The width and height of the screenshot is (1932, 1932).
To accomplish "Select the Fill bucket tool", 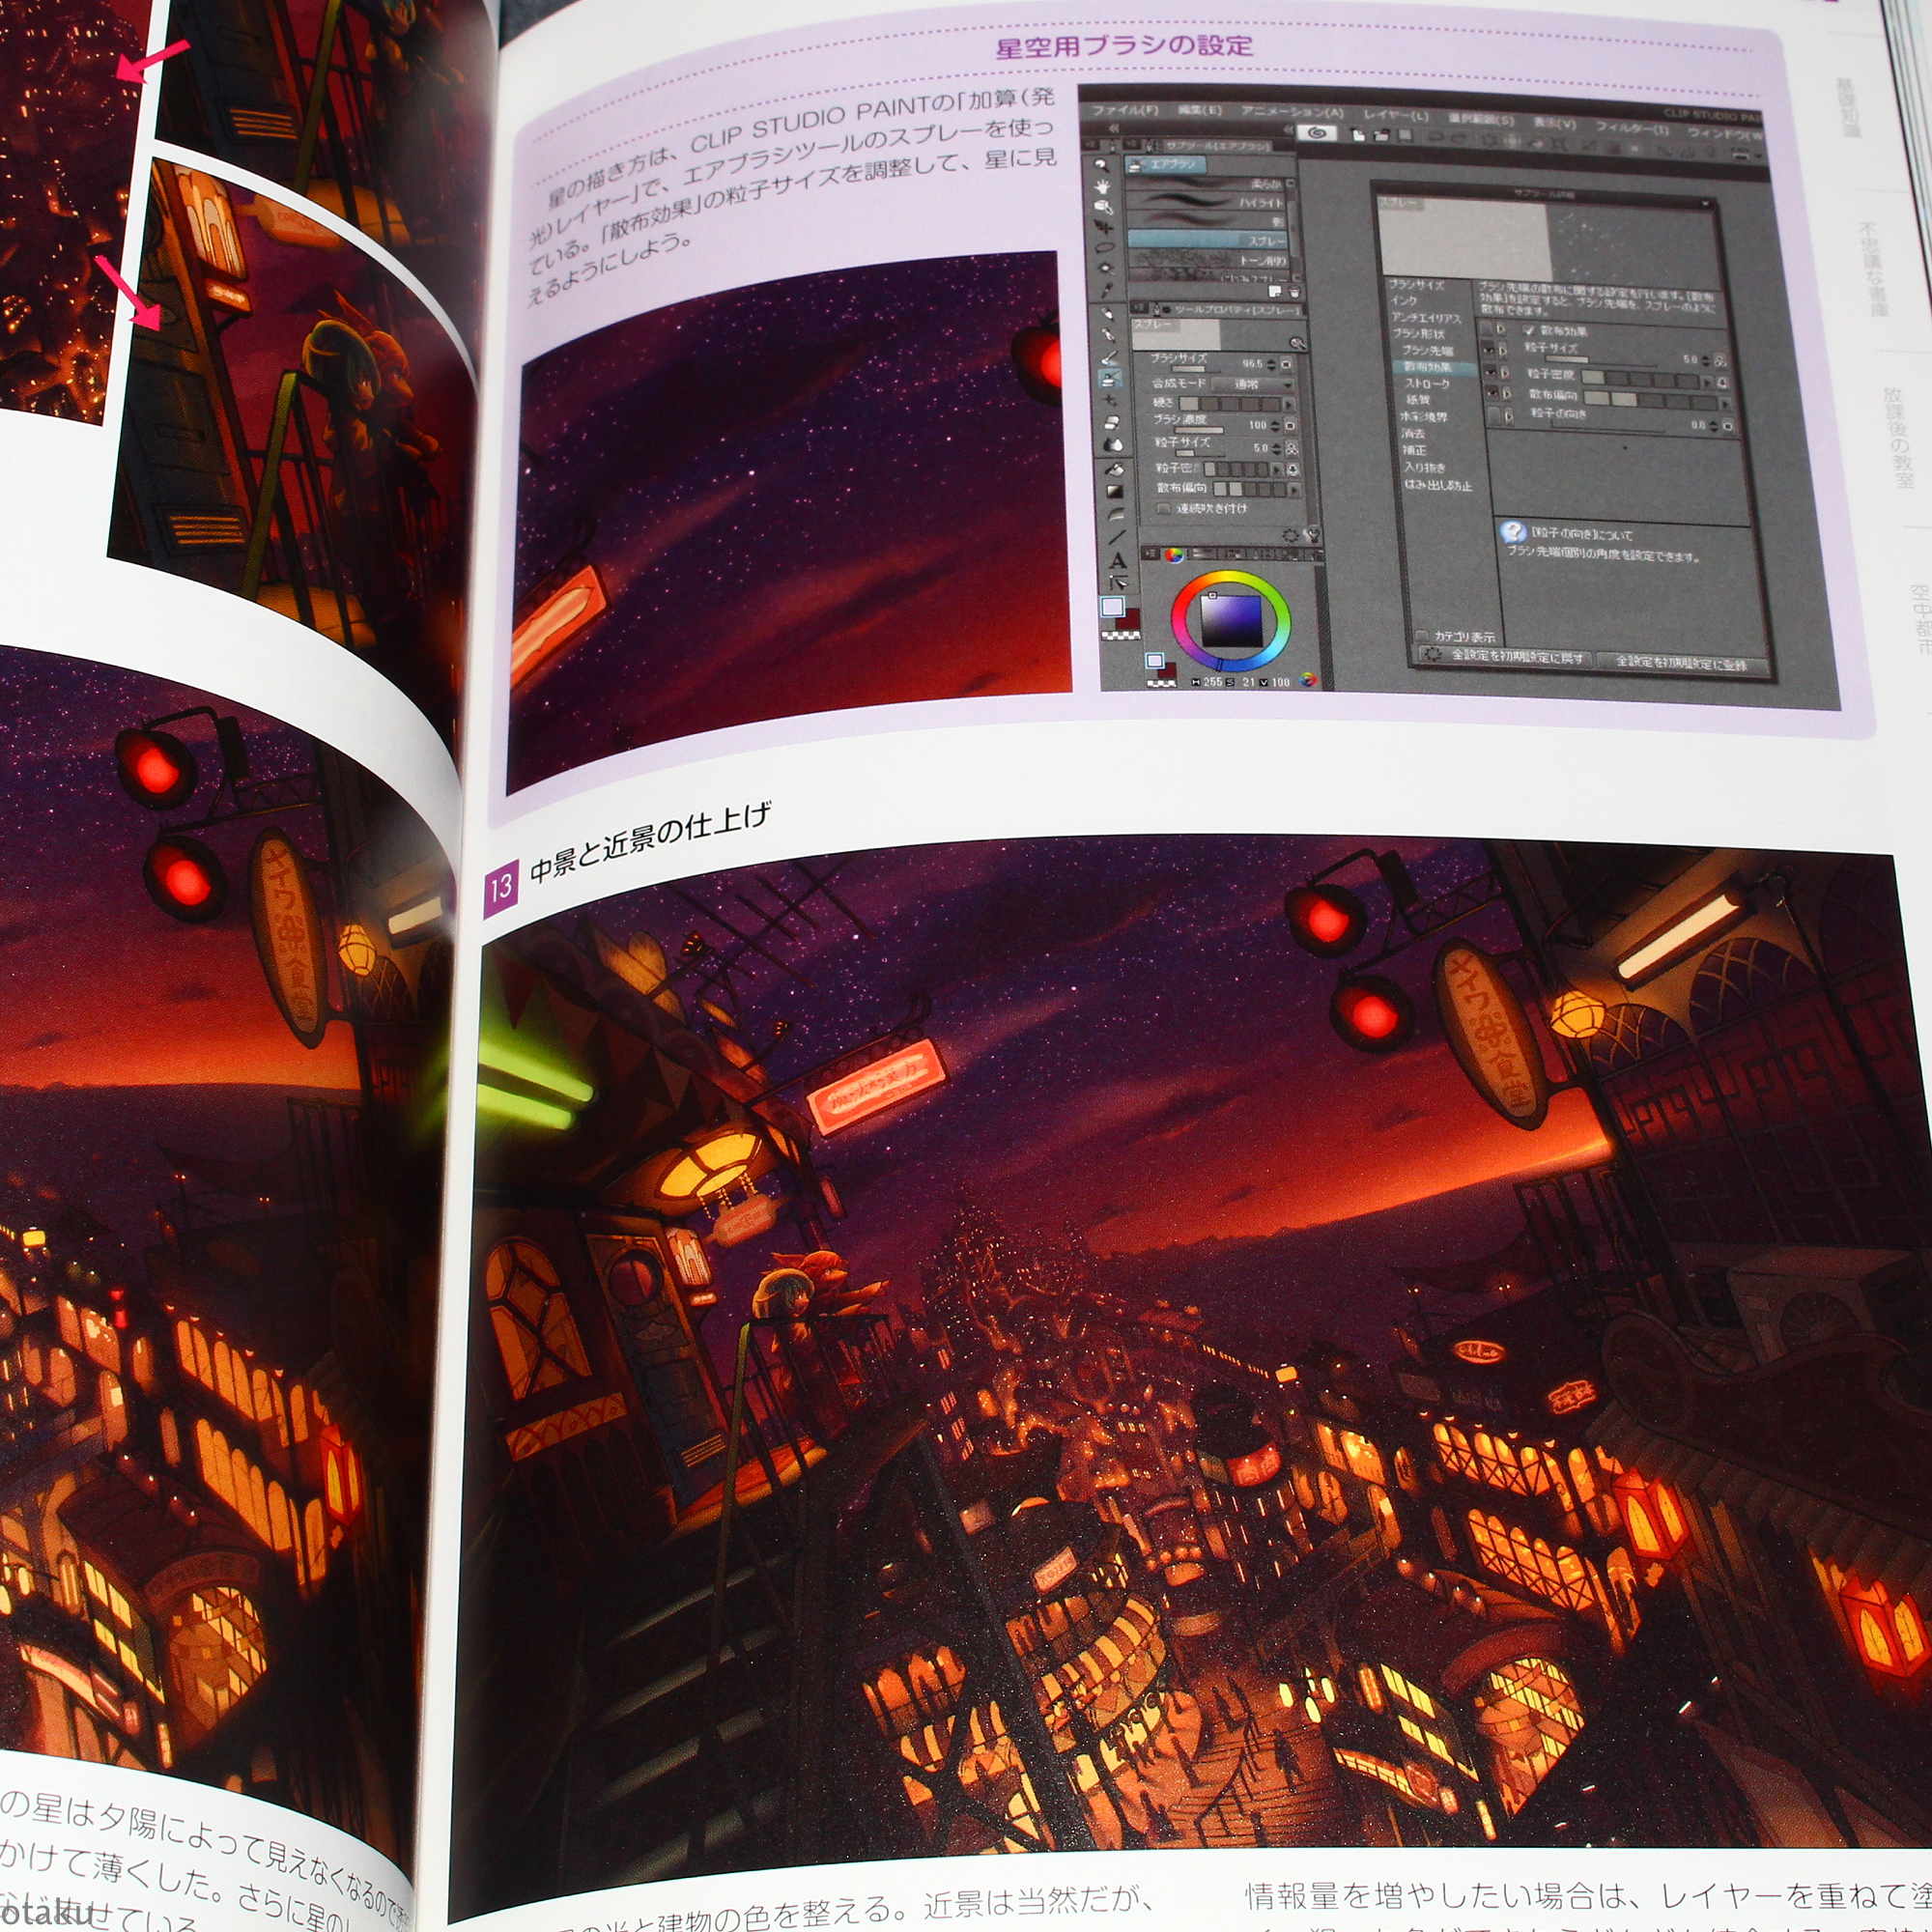I will pyautogui.click(x=1115, y=470).
